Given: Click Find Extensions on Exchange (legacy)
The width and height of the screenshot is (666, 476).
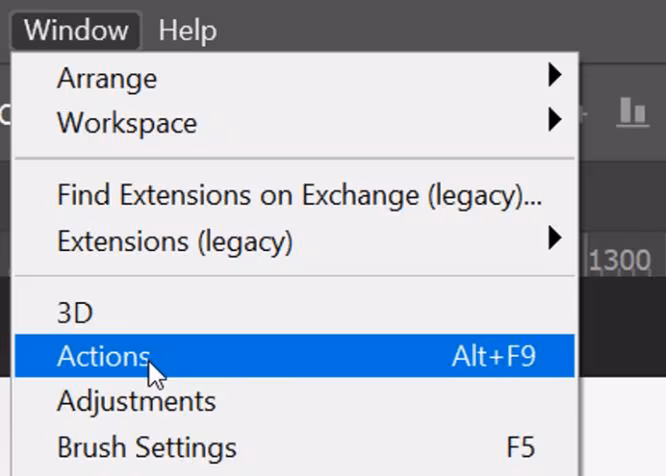Looking at the screenshot, I should click(298, 195).
